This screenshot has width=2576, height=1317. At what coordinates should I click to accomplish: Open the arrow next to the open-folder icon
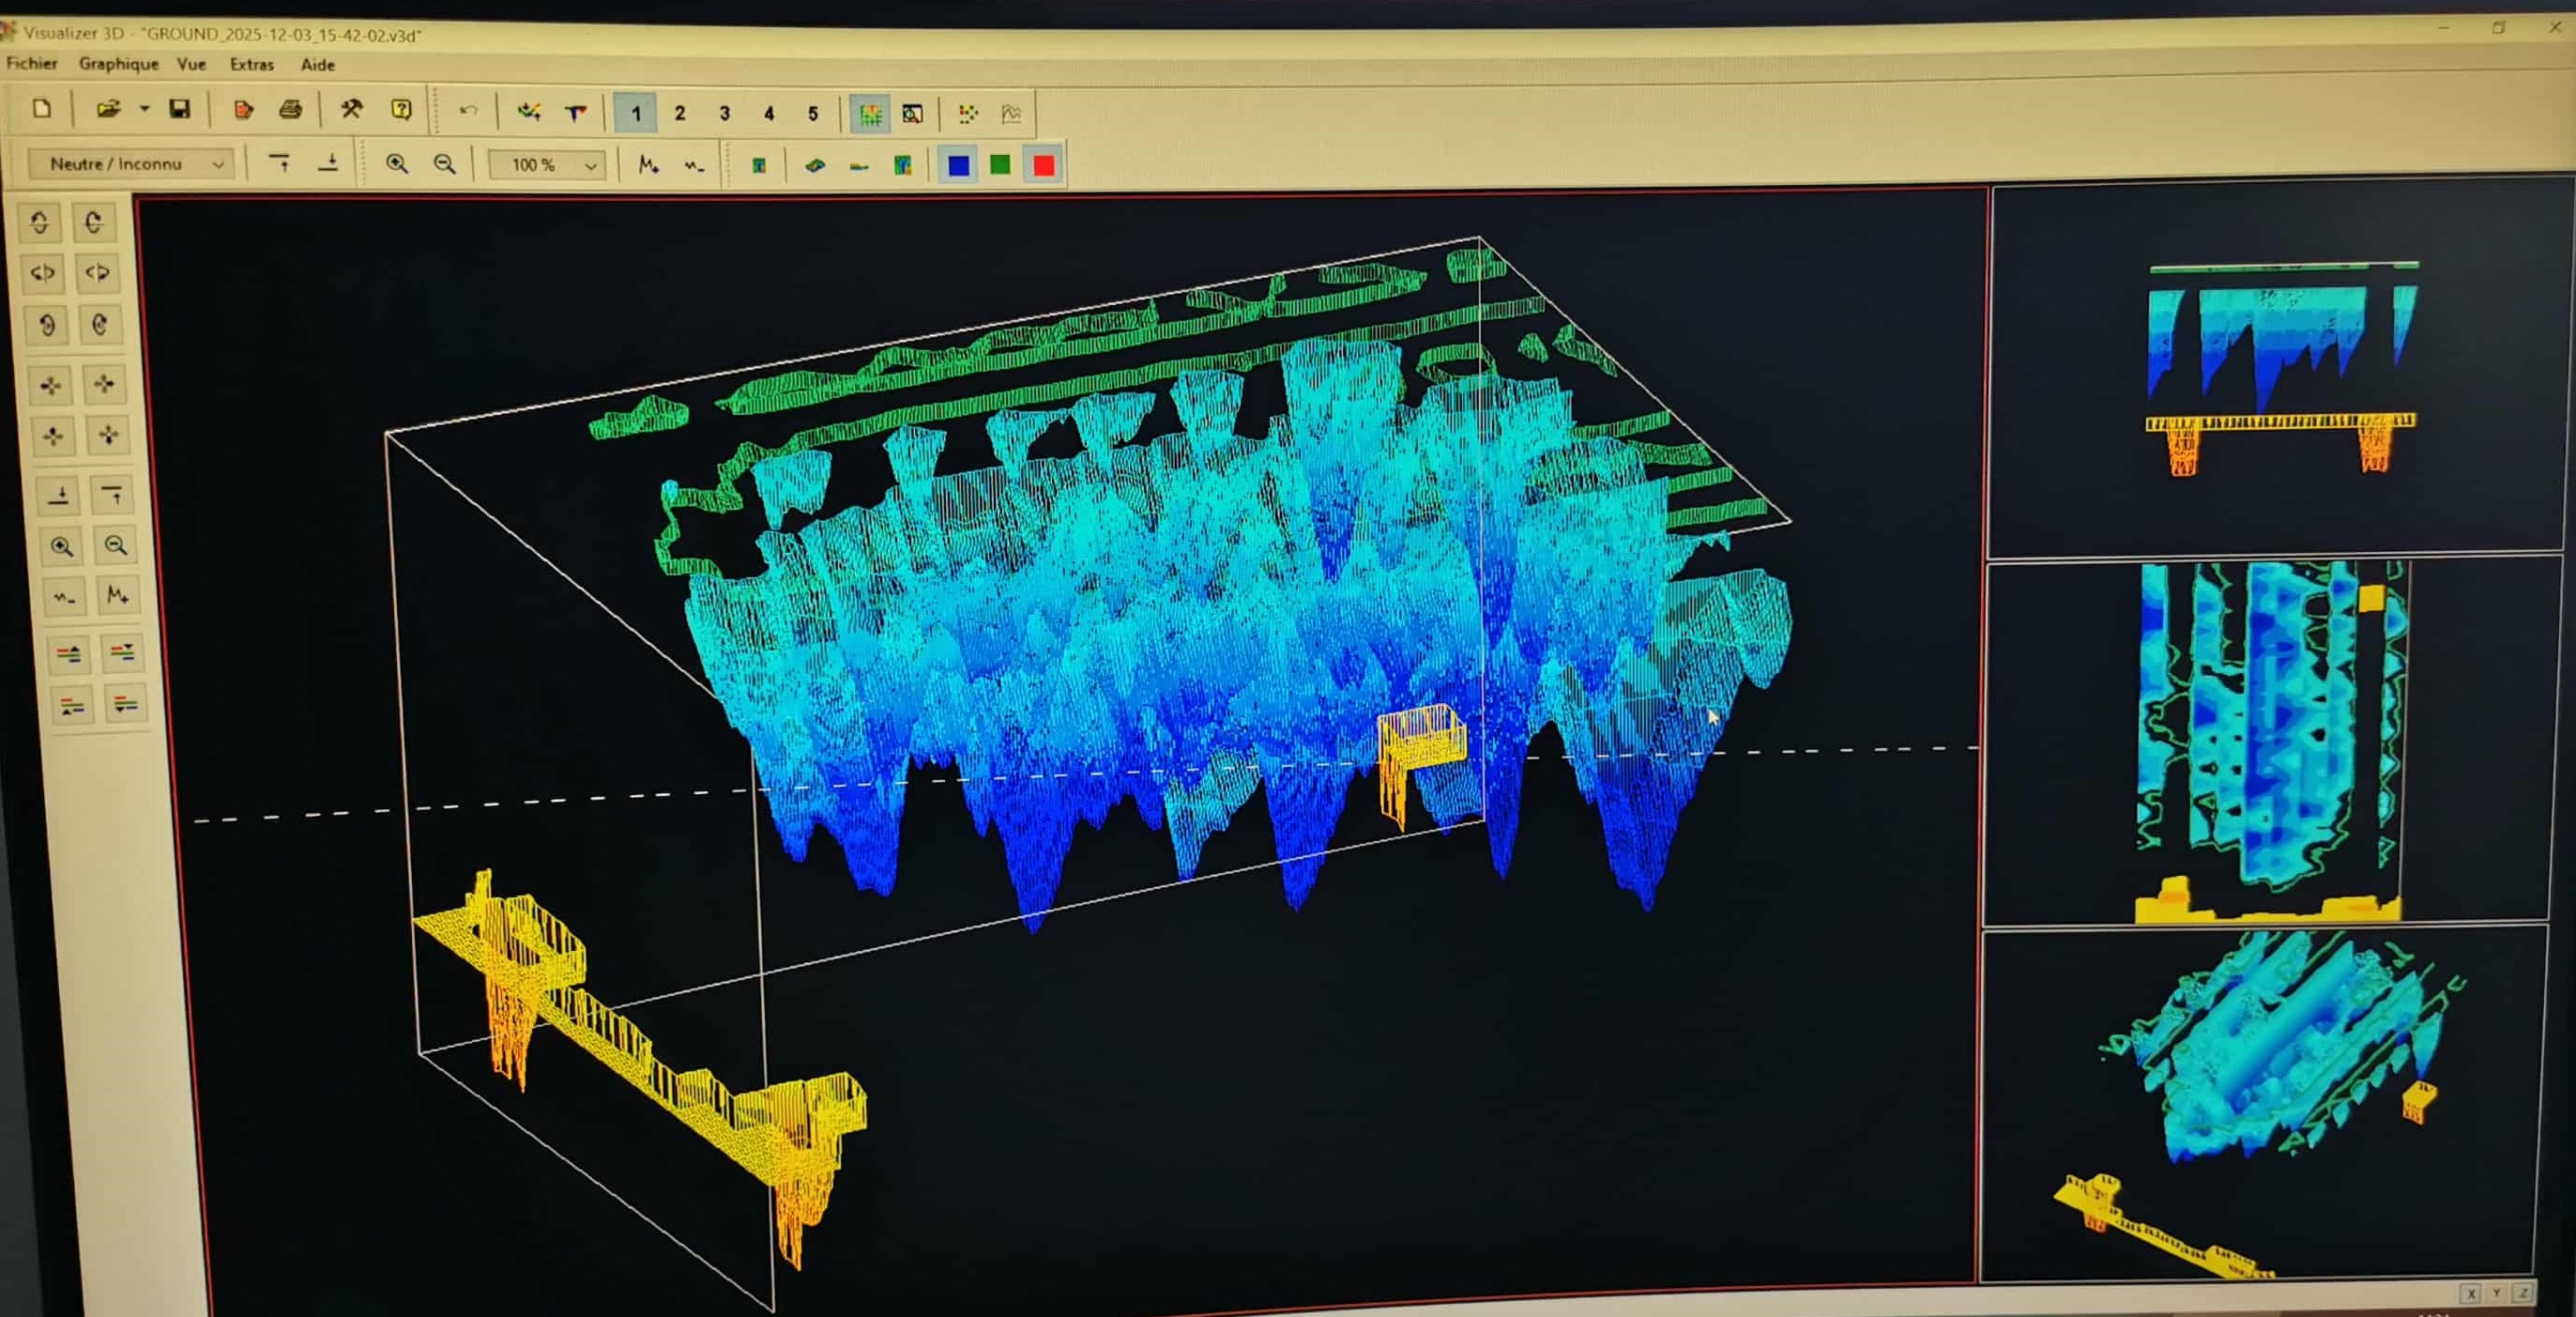coord(144,109)
